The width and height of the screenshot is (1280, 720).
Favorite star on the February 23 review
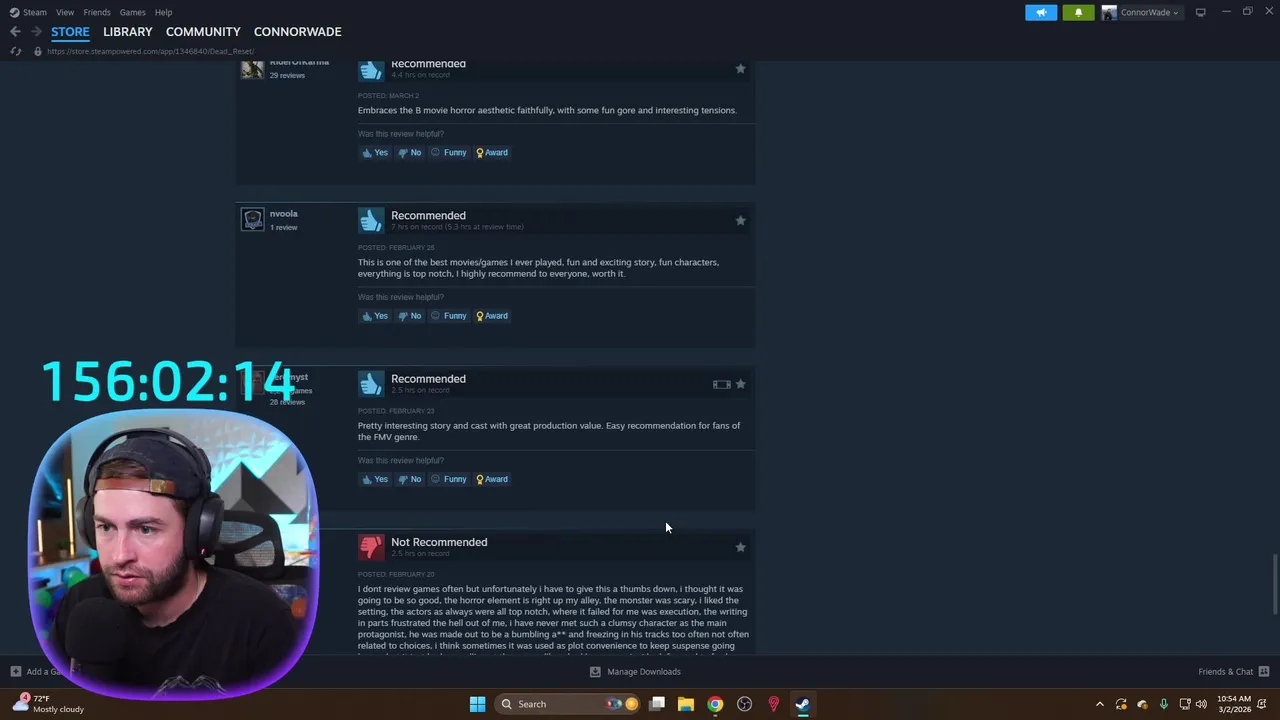pos(740,384)
